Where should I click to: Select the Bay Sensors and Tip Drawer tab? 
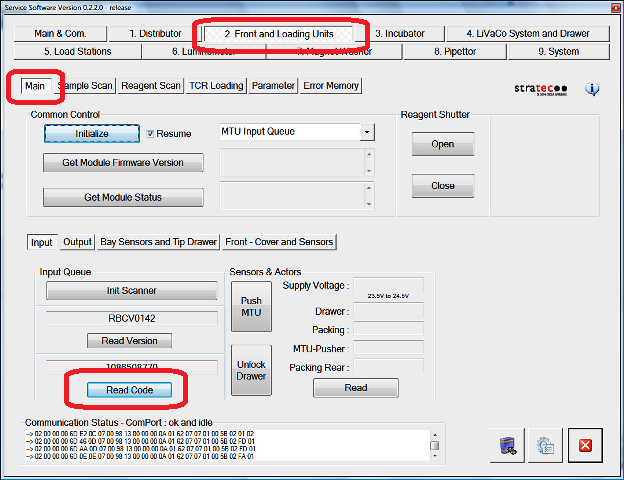coord(158,242)
